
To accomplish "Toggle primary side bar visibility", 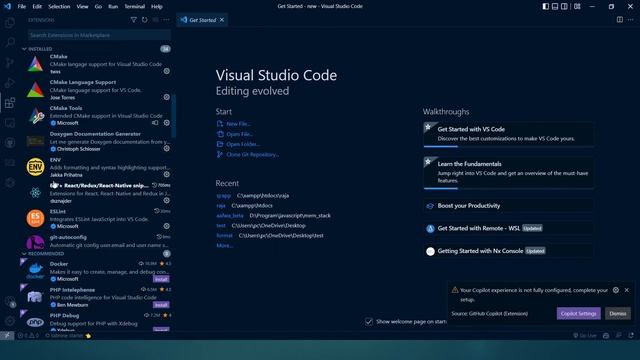I will (x=546, y=6).
